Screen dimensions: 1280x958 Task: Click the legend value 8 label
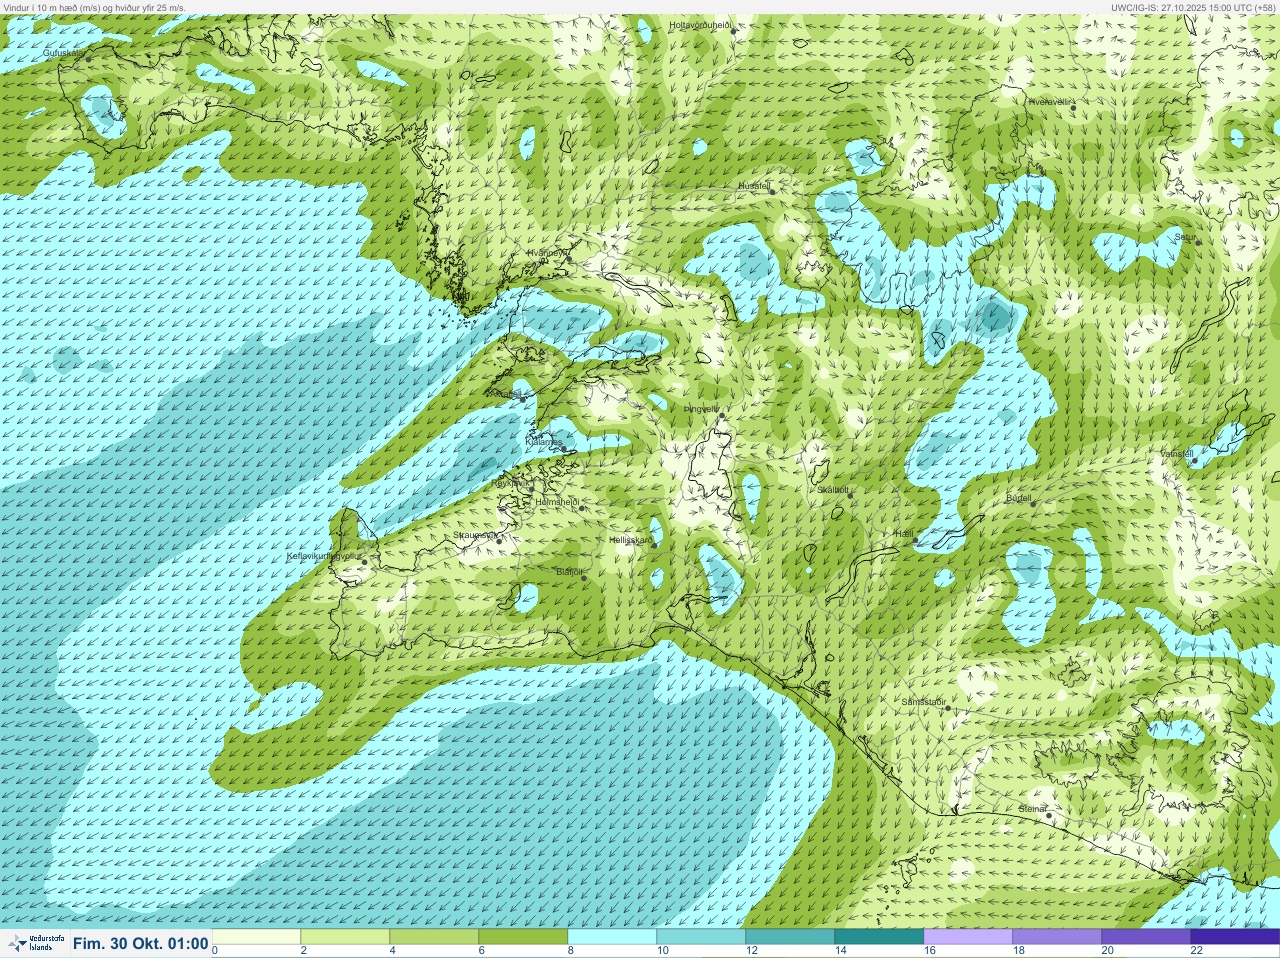coord(573,951)
